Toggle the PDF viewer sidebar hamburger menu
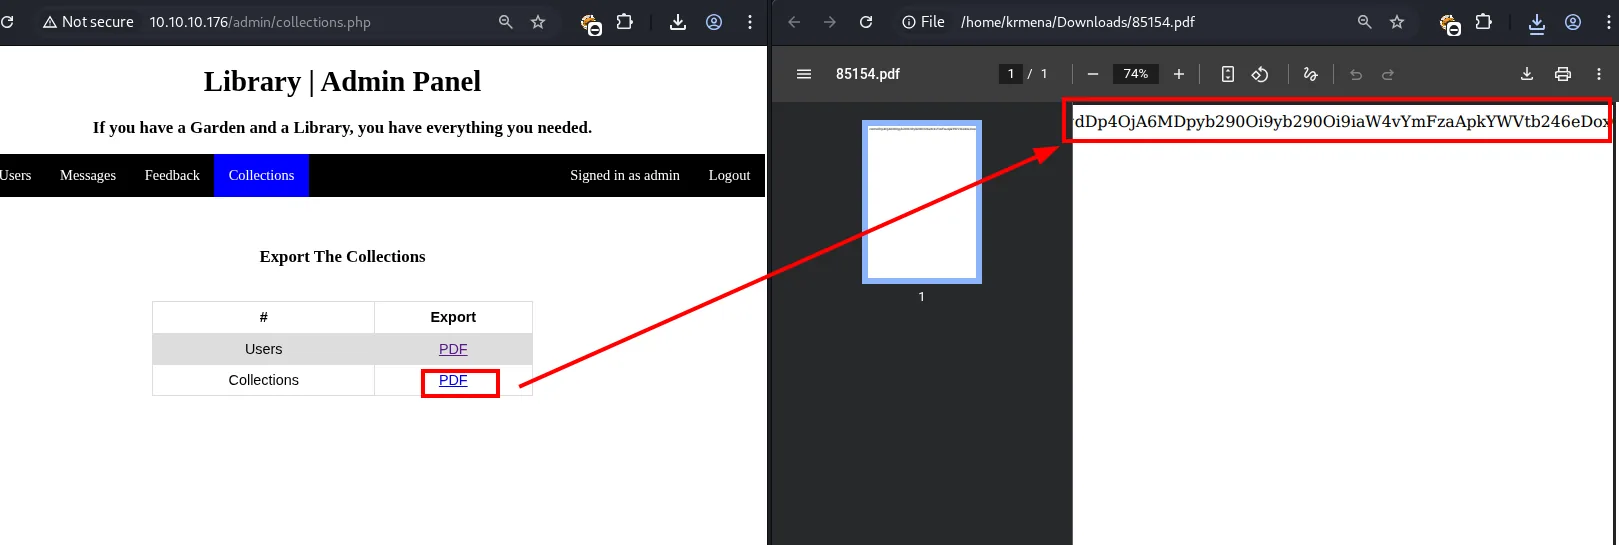 (804, 74)
